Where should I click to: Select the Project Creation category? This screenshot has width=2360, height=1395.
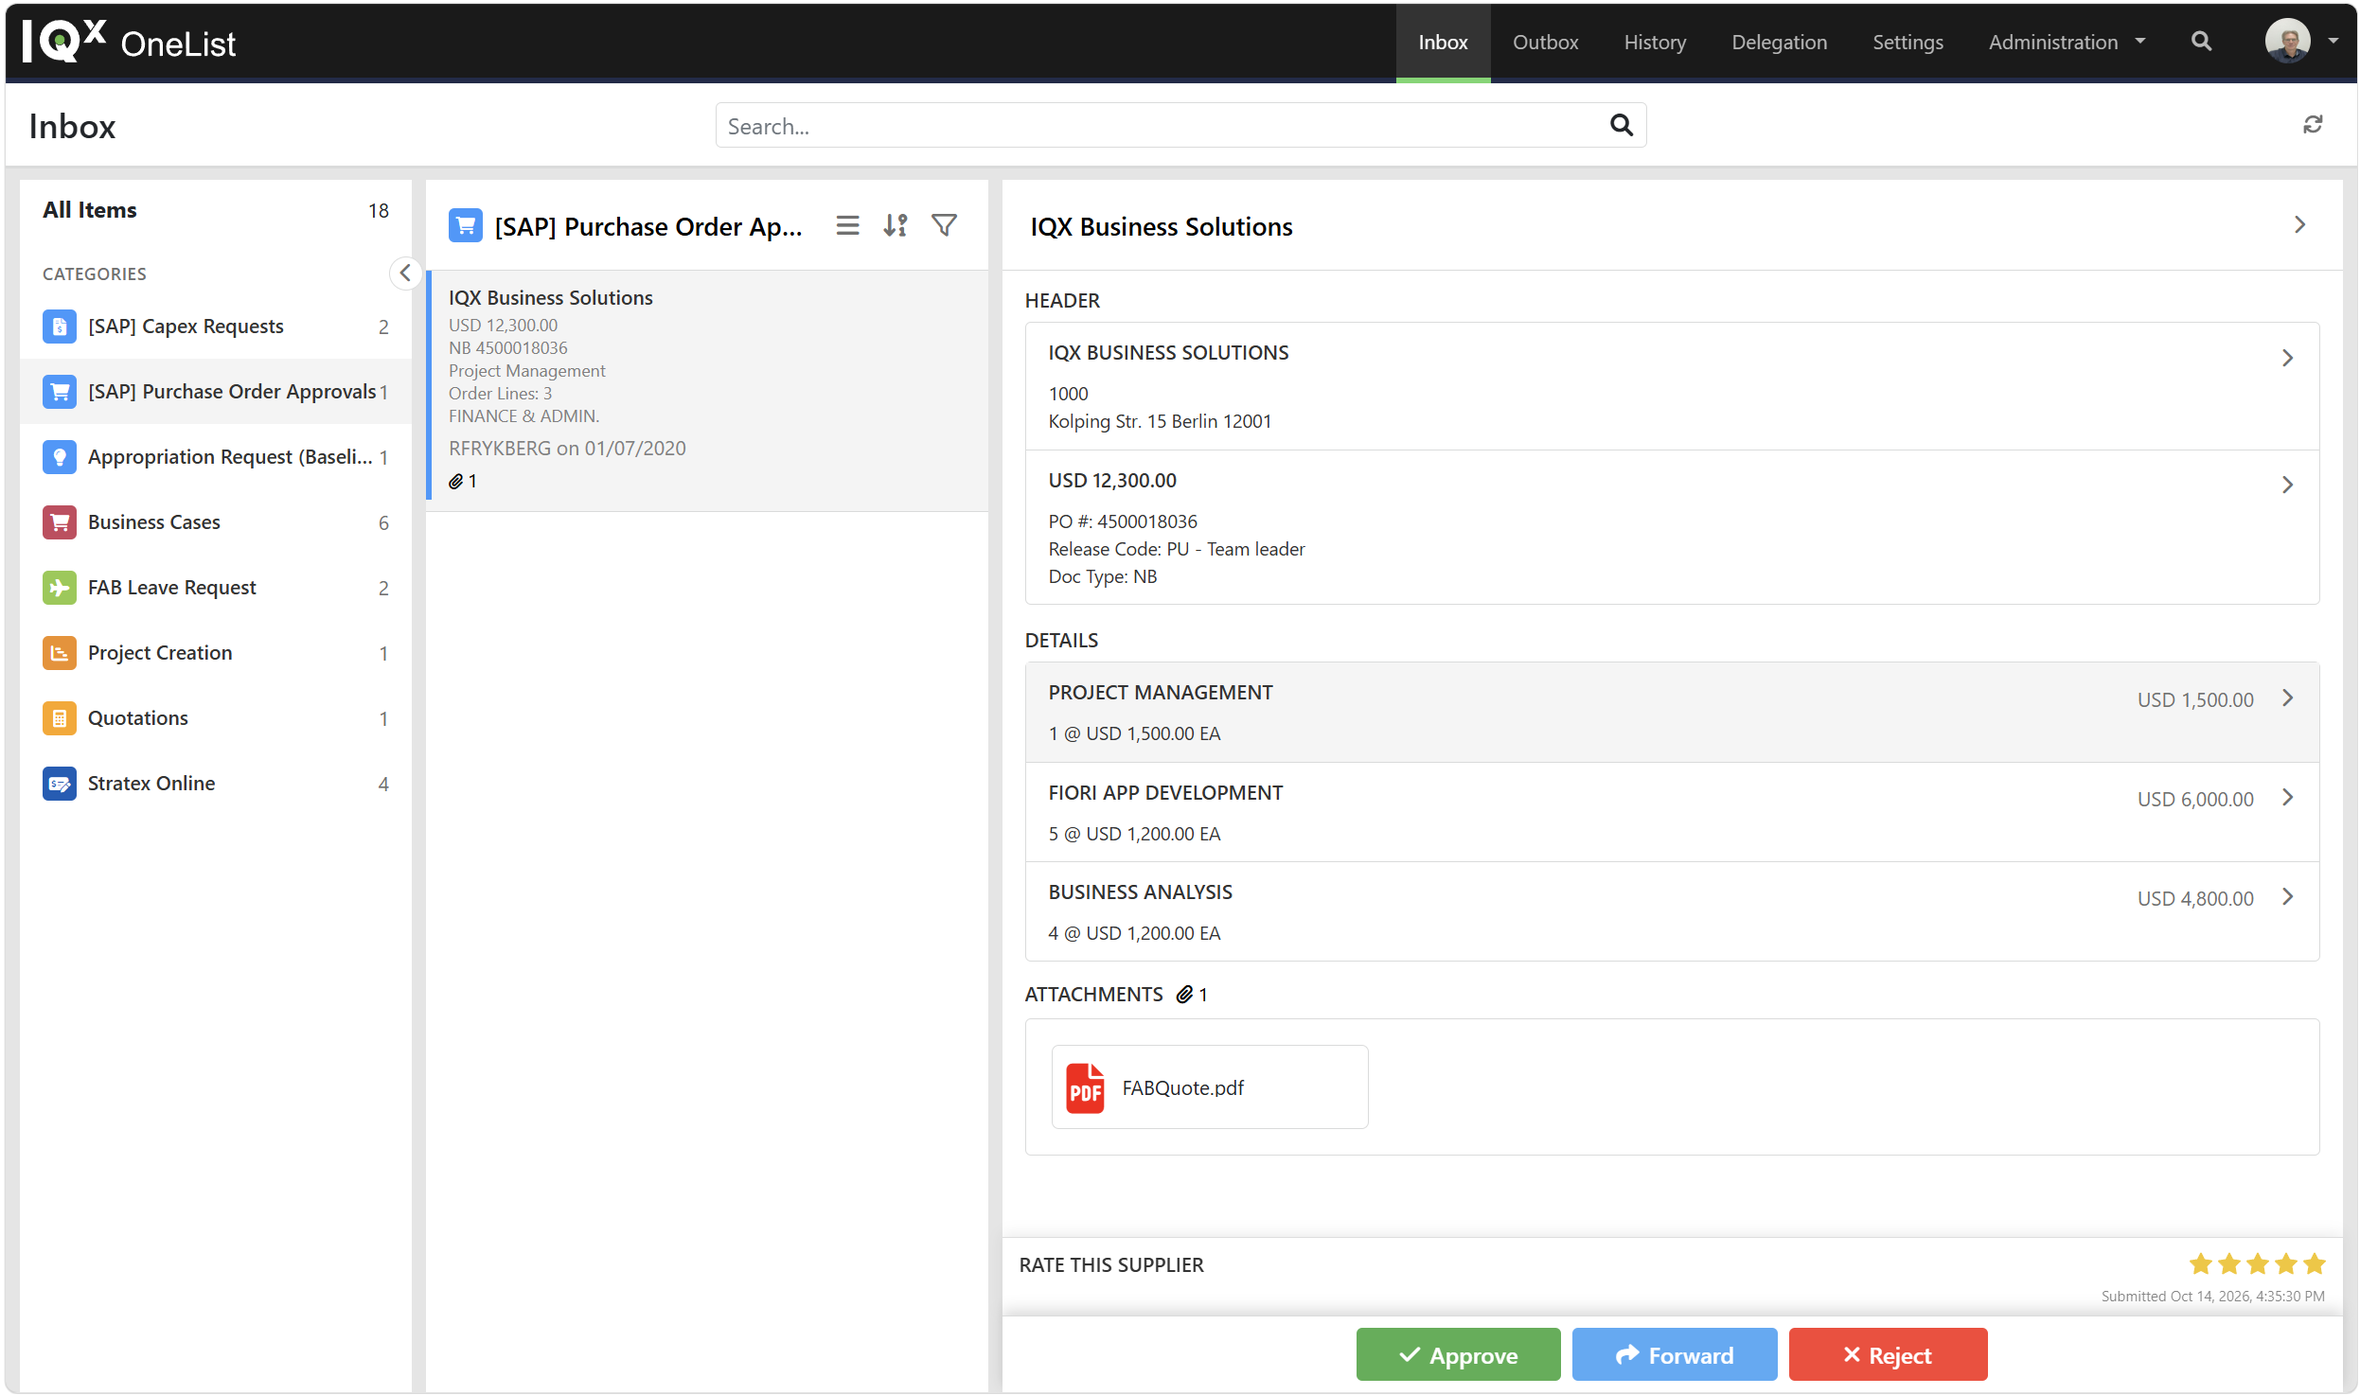tap(214, 653)
